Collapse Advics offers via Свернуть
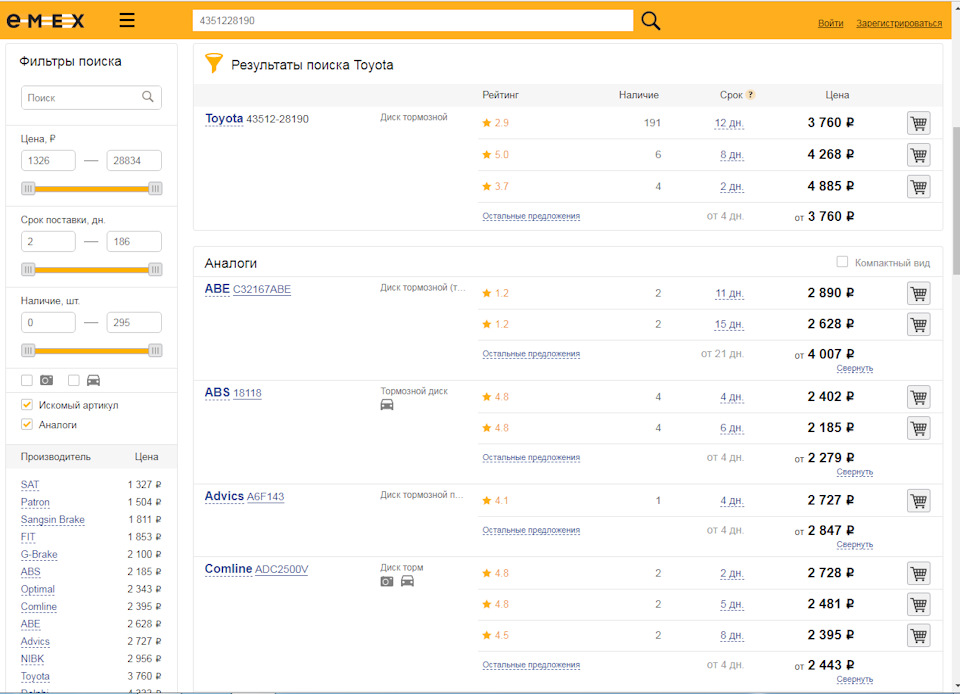This screenshot has height=694, width=960. [x=855, y=544]
